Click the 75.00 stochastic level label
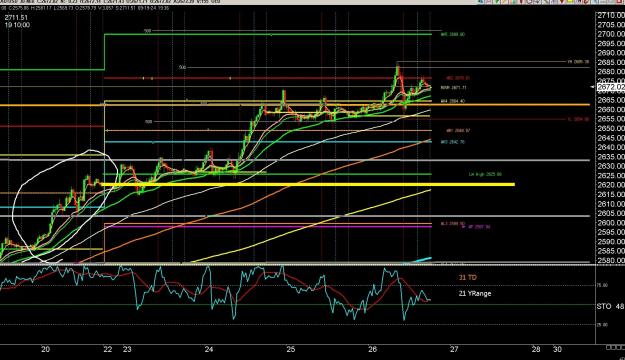The image size is (625, 360). [602, 285]
